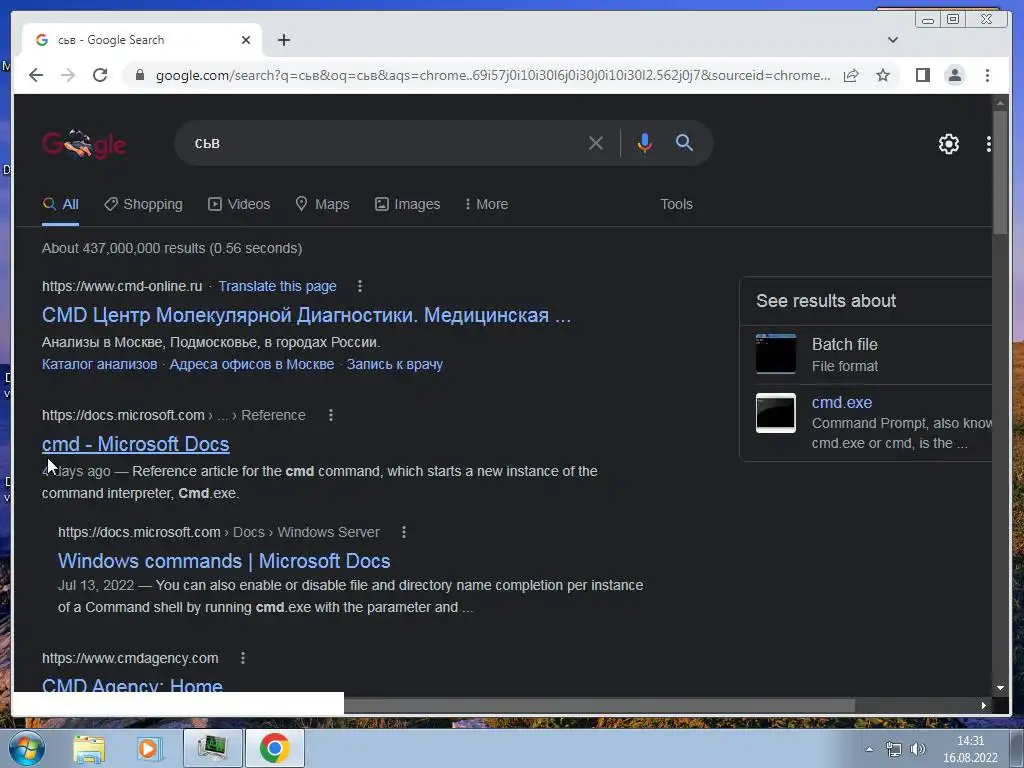Click the cmd.exe thumbnail image
The height and width of the screenshot is (768, 1024).
[x=776, y=413]
